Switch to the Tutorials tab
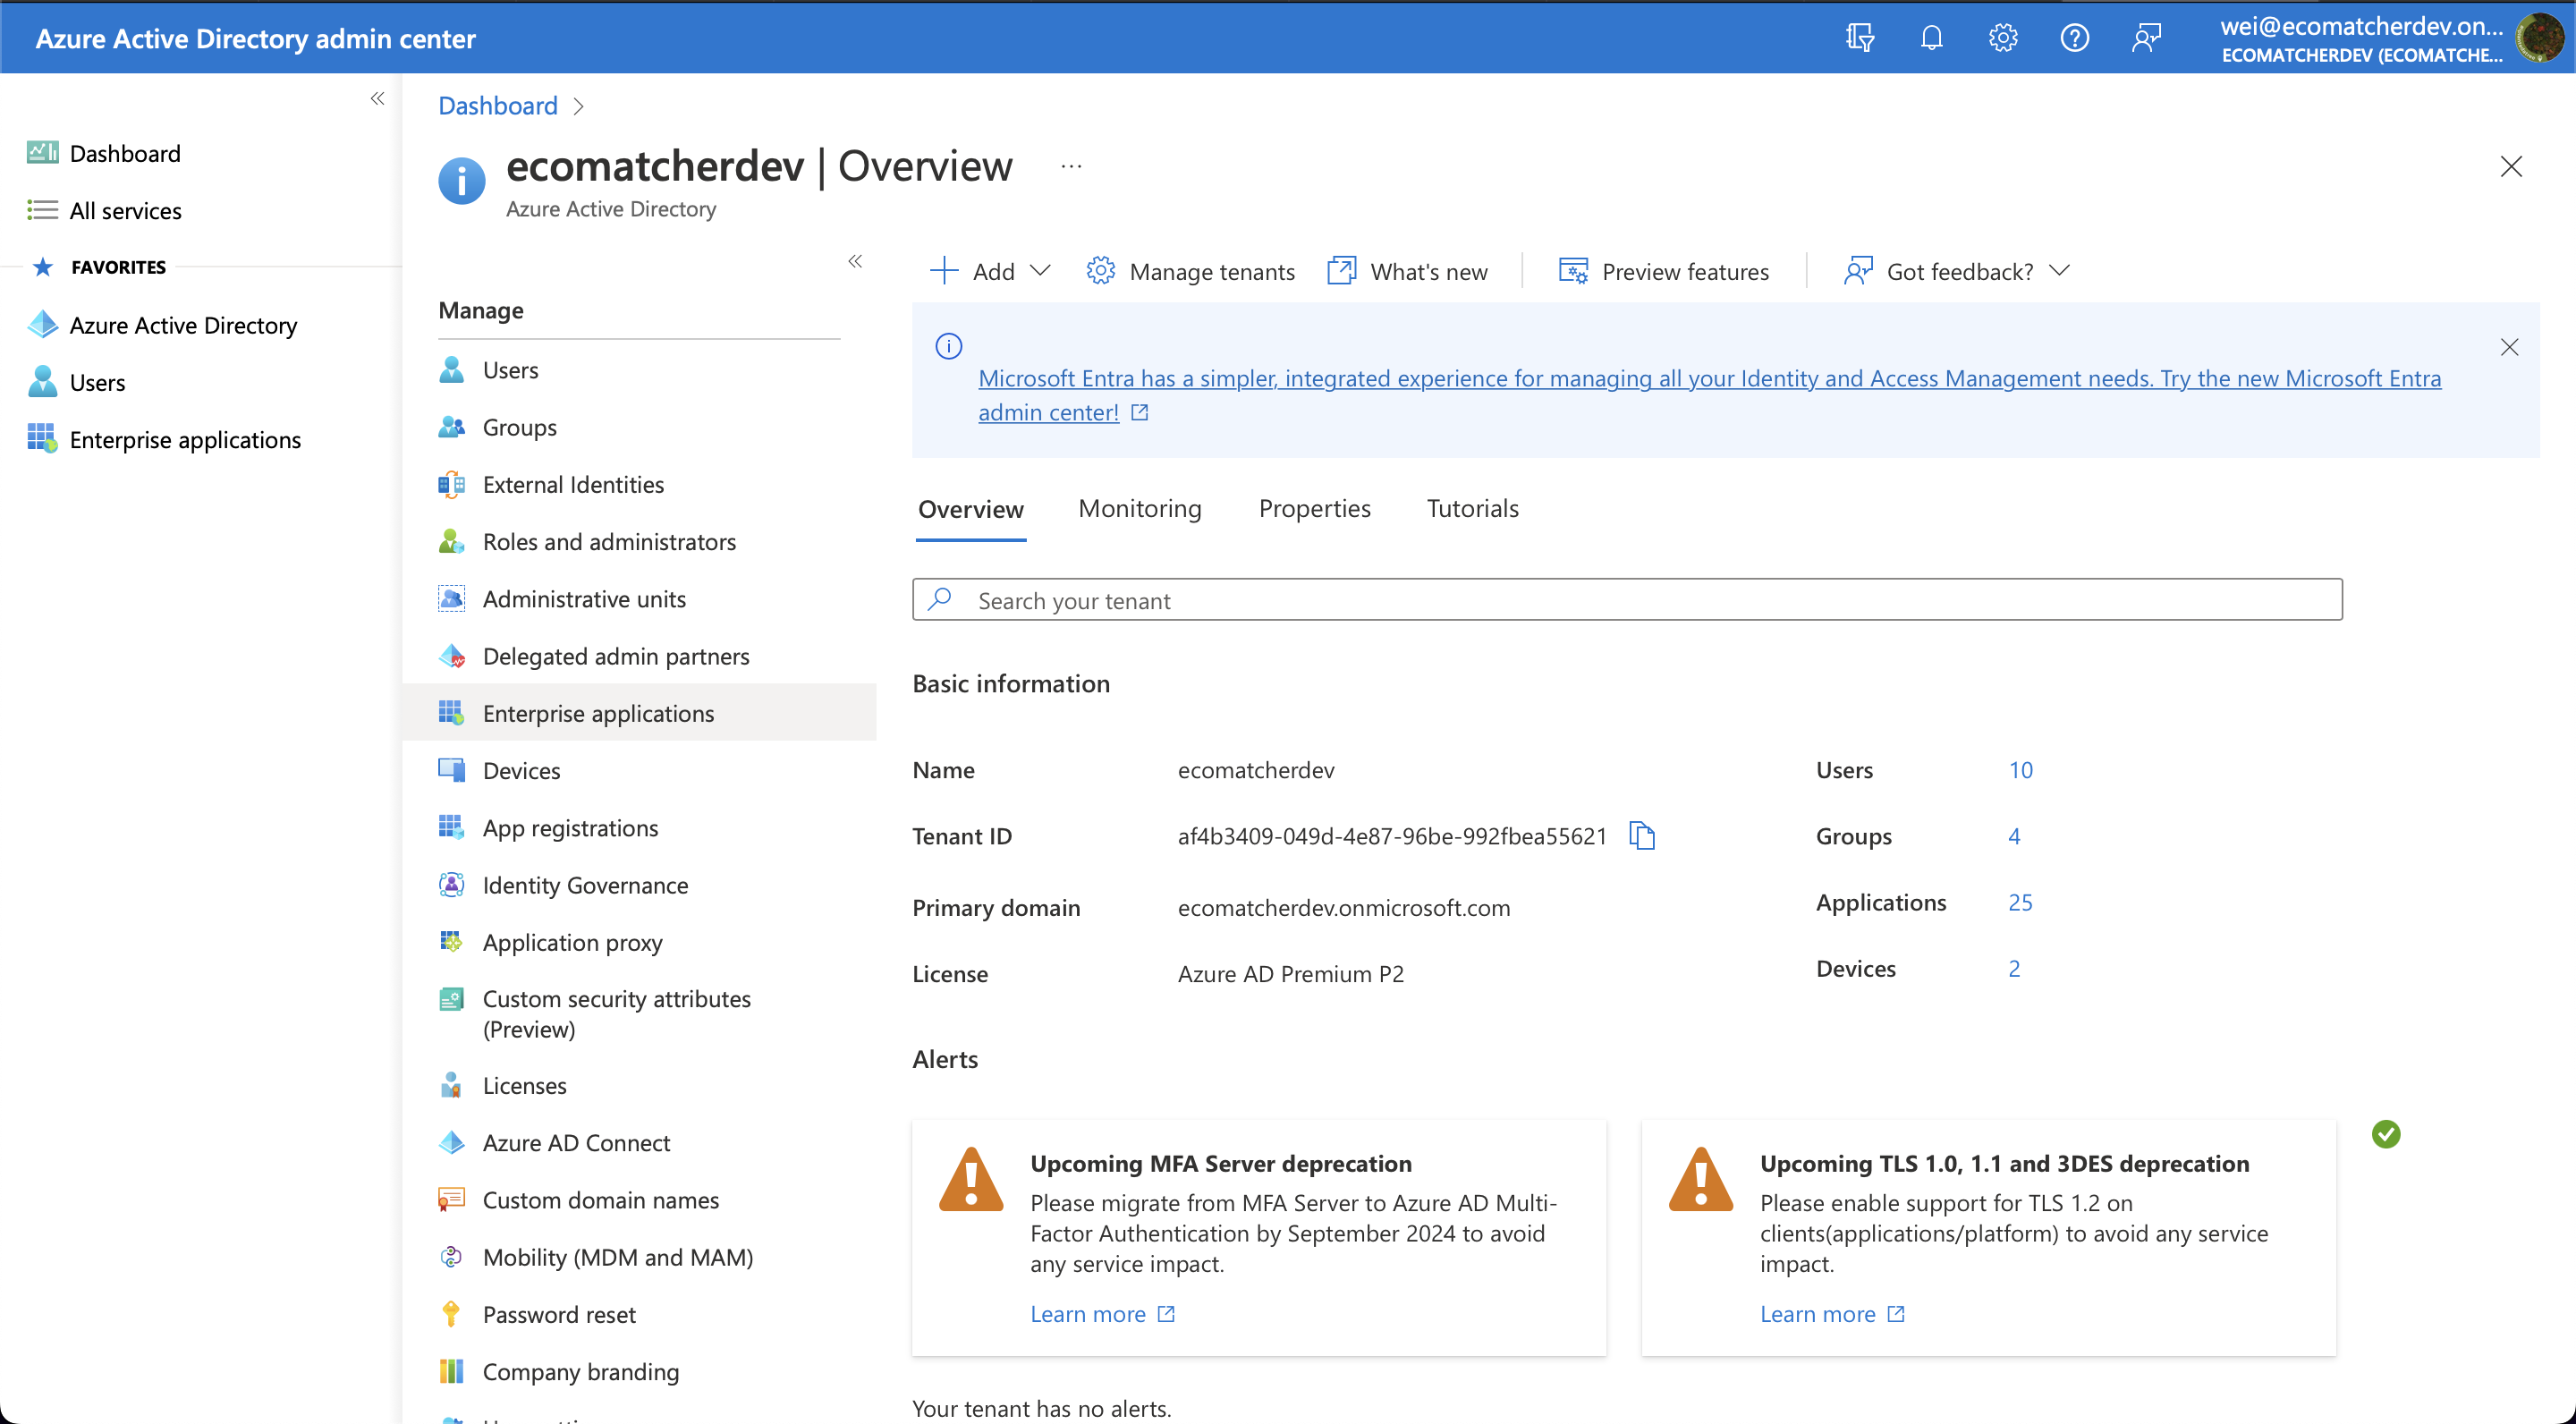The height and width of the screenshot is (1424, 2576). 1472,509
